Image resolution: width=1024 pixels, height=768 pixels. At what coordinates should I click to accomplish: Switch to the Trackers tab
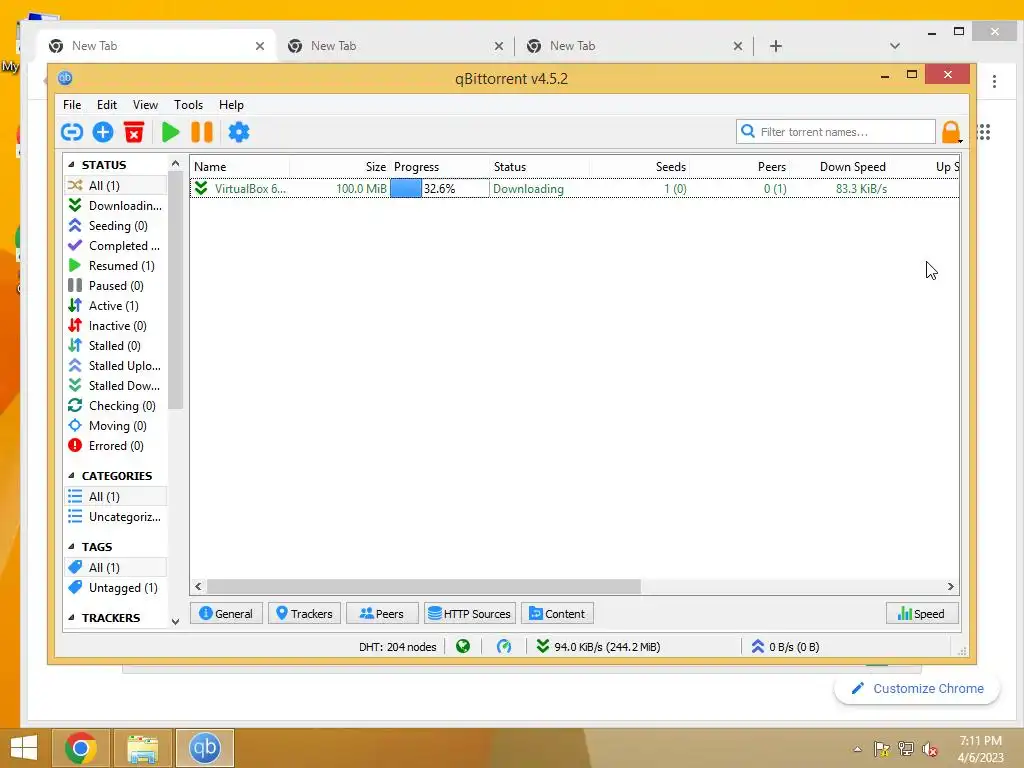pyautogui.click(x=304, y=614)
